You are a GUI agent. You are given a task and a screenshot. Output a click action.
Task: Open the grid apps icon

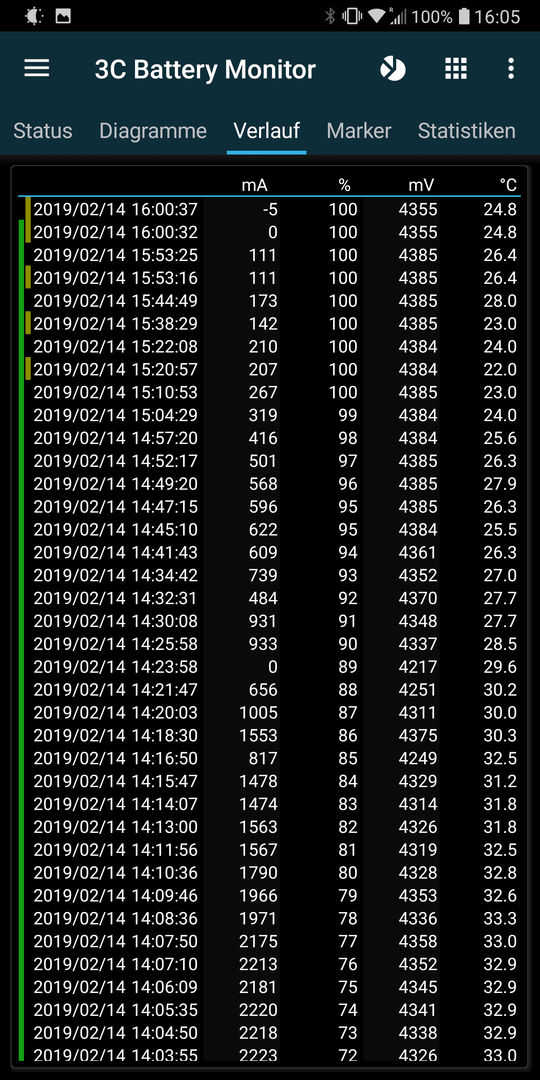(x=456, y=68)
